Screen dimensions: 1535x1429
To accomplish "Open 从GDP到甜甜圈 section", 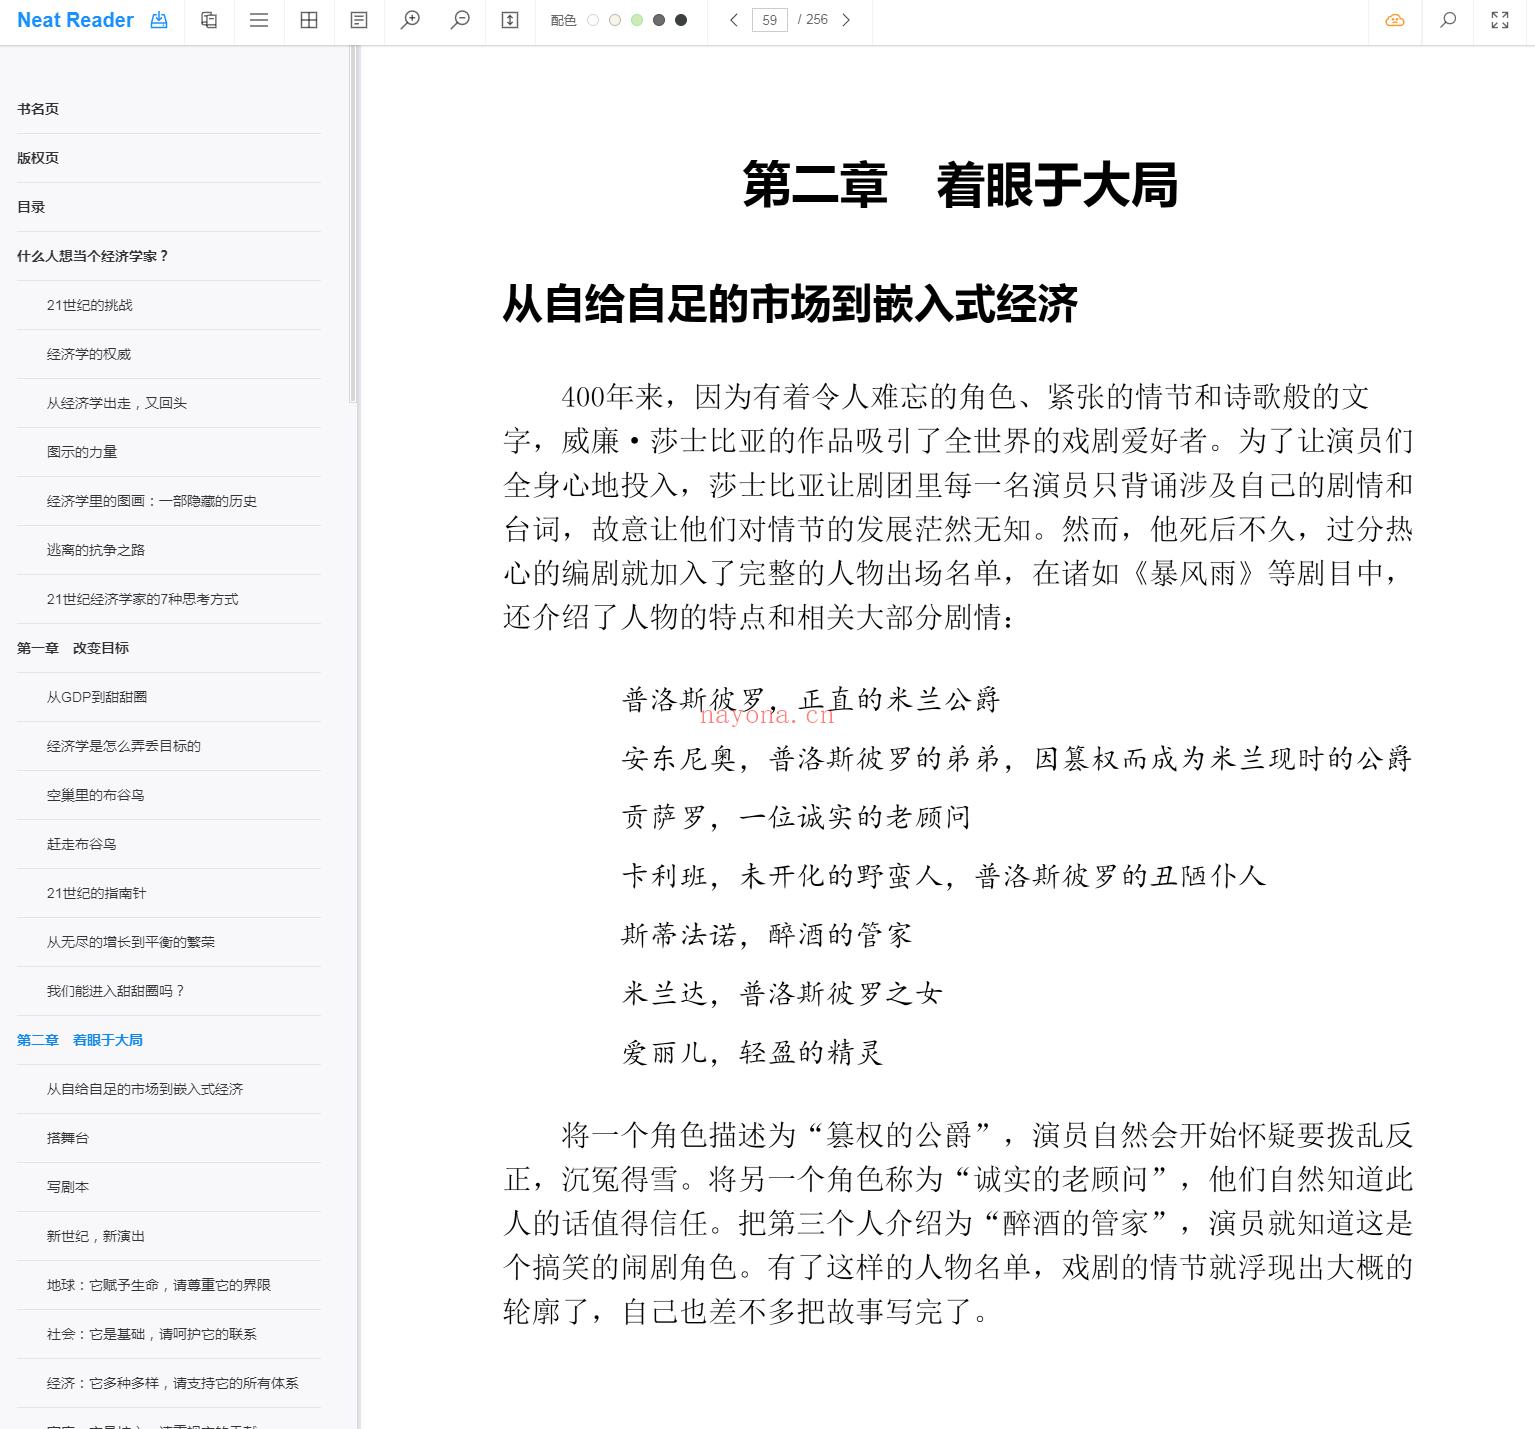I will [96, 697].
